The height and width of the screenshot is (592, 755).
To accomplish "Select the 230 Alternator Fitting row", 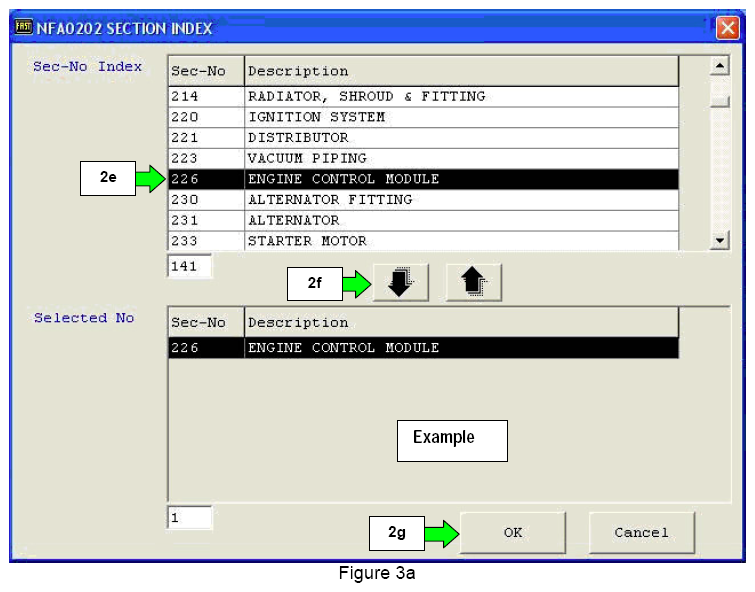I will pyautogui.click(x=422, y=200).
